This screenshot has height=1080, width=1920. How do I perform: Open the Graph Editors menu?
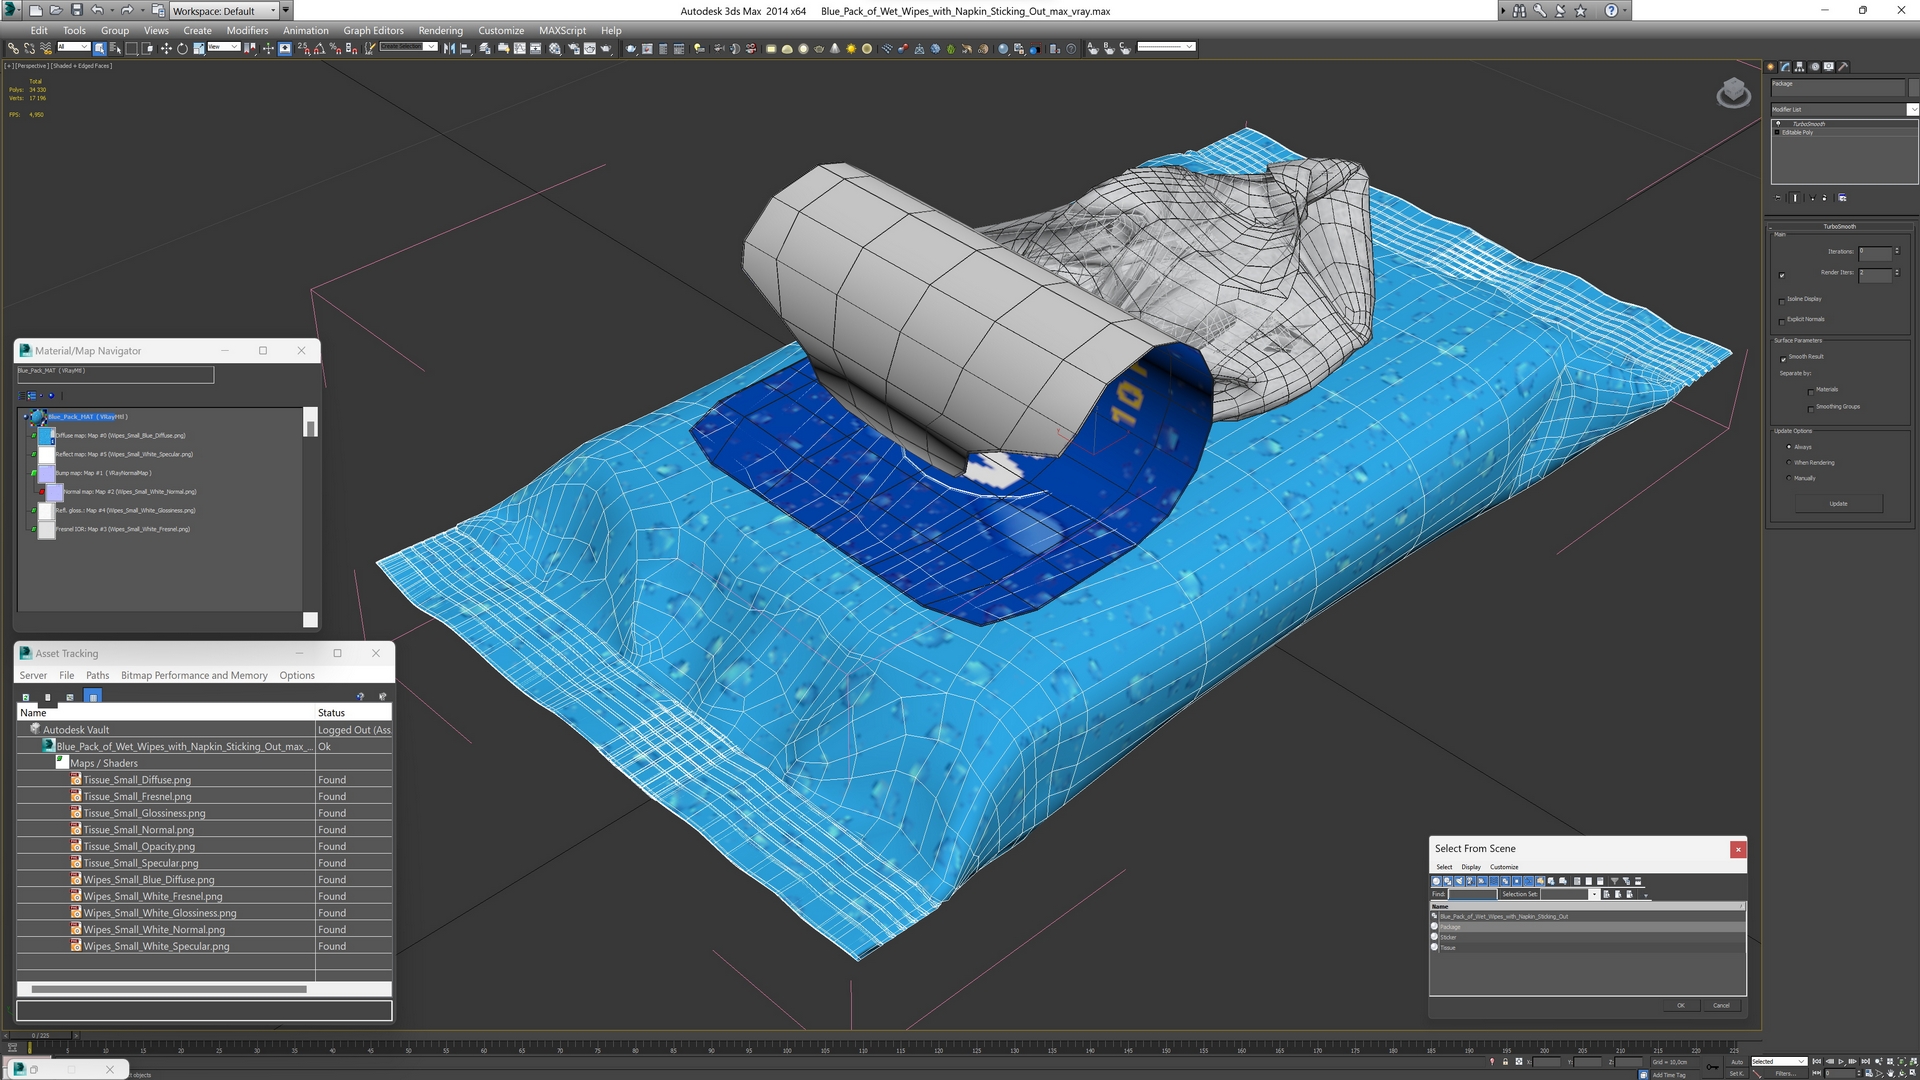point(373,30)
